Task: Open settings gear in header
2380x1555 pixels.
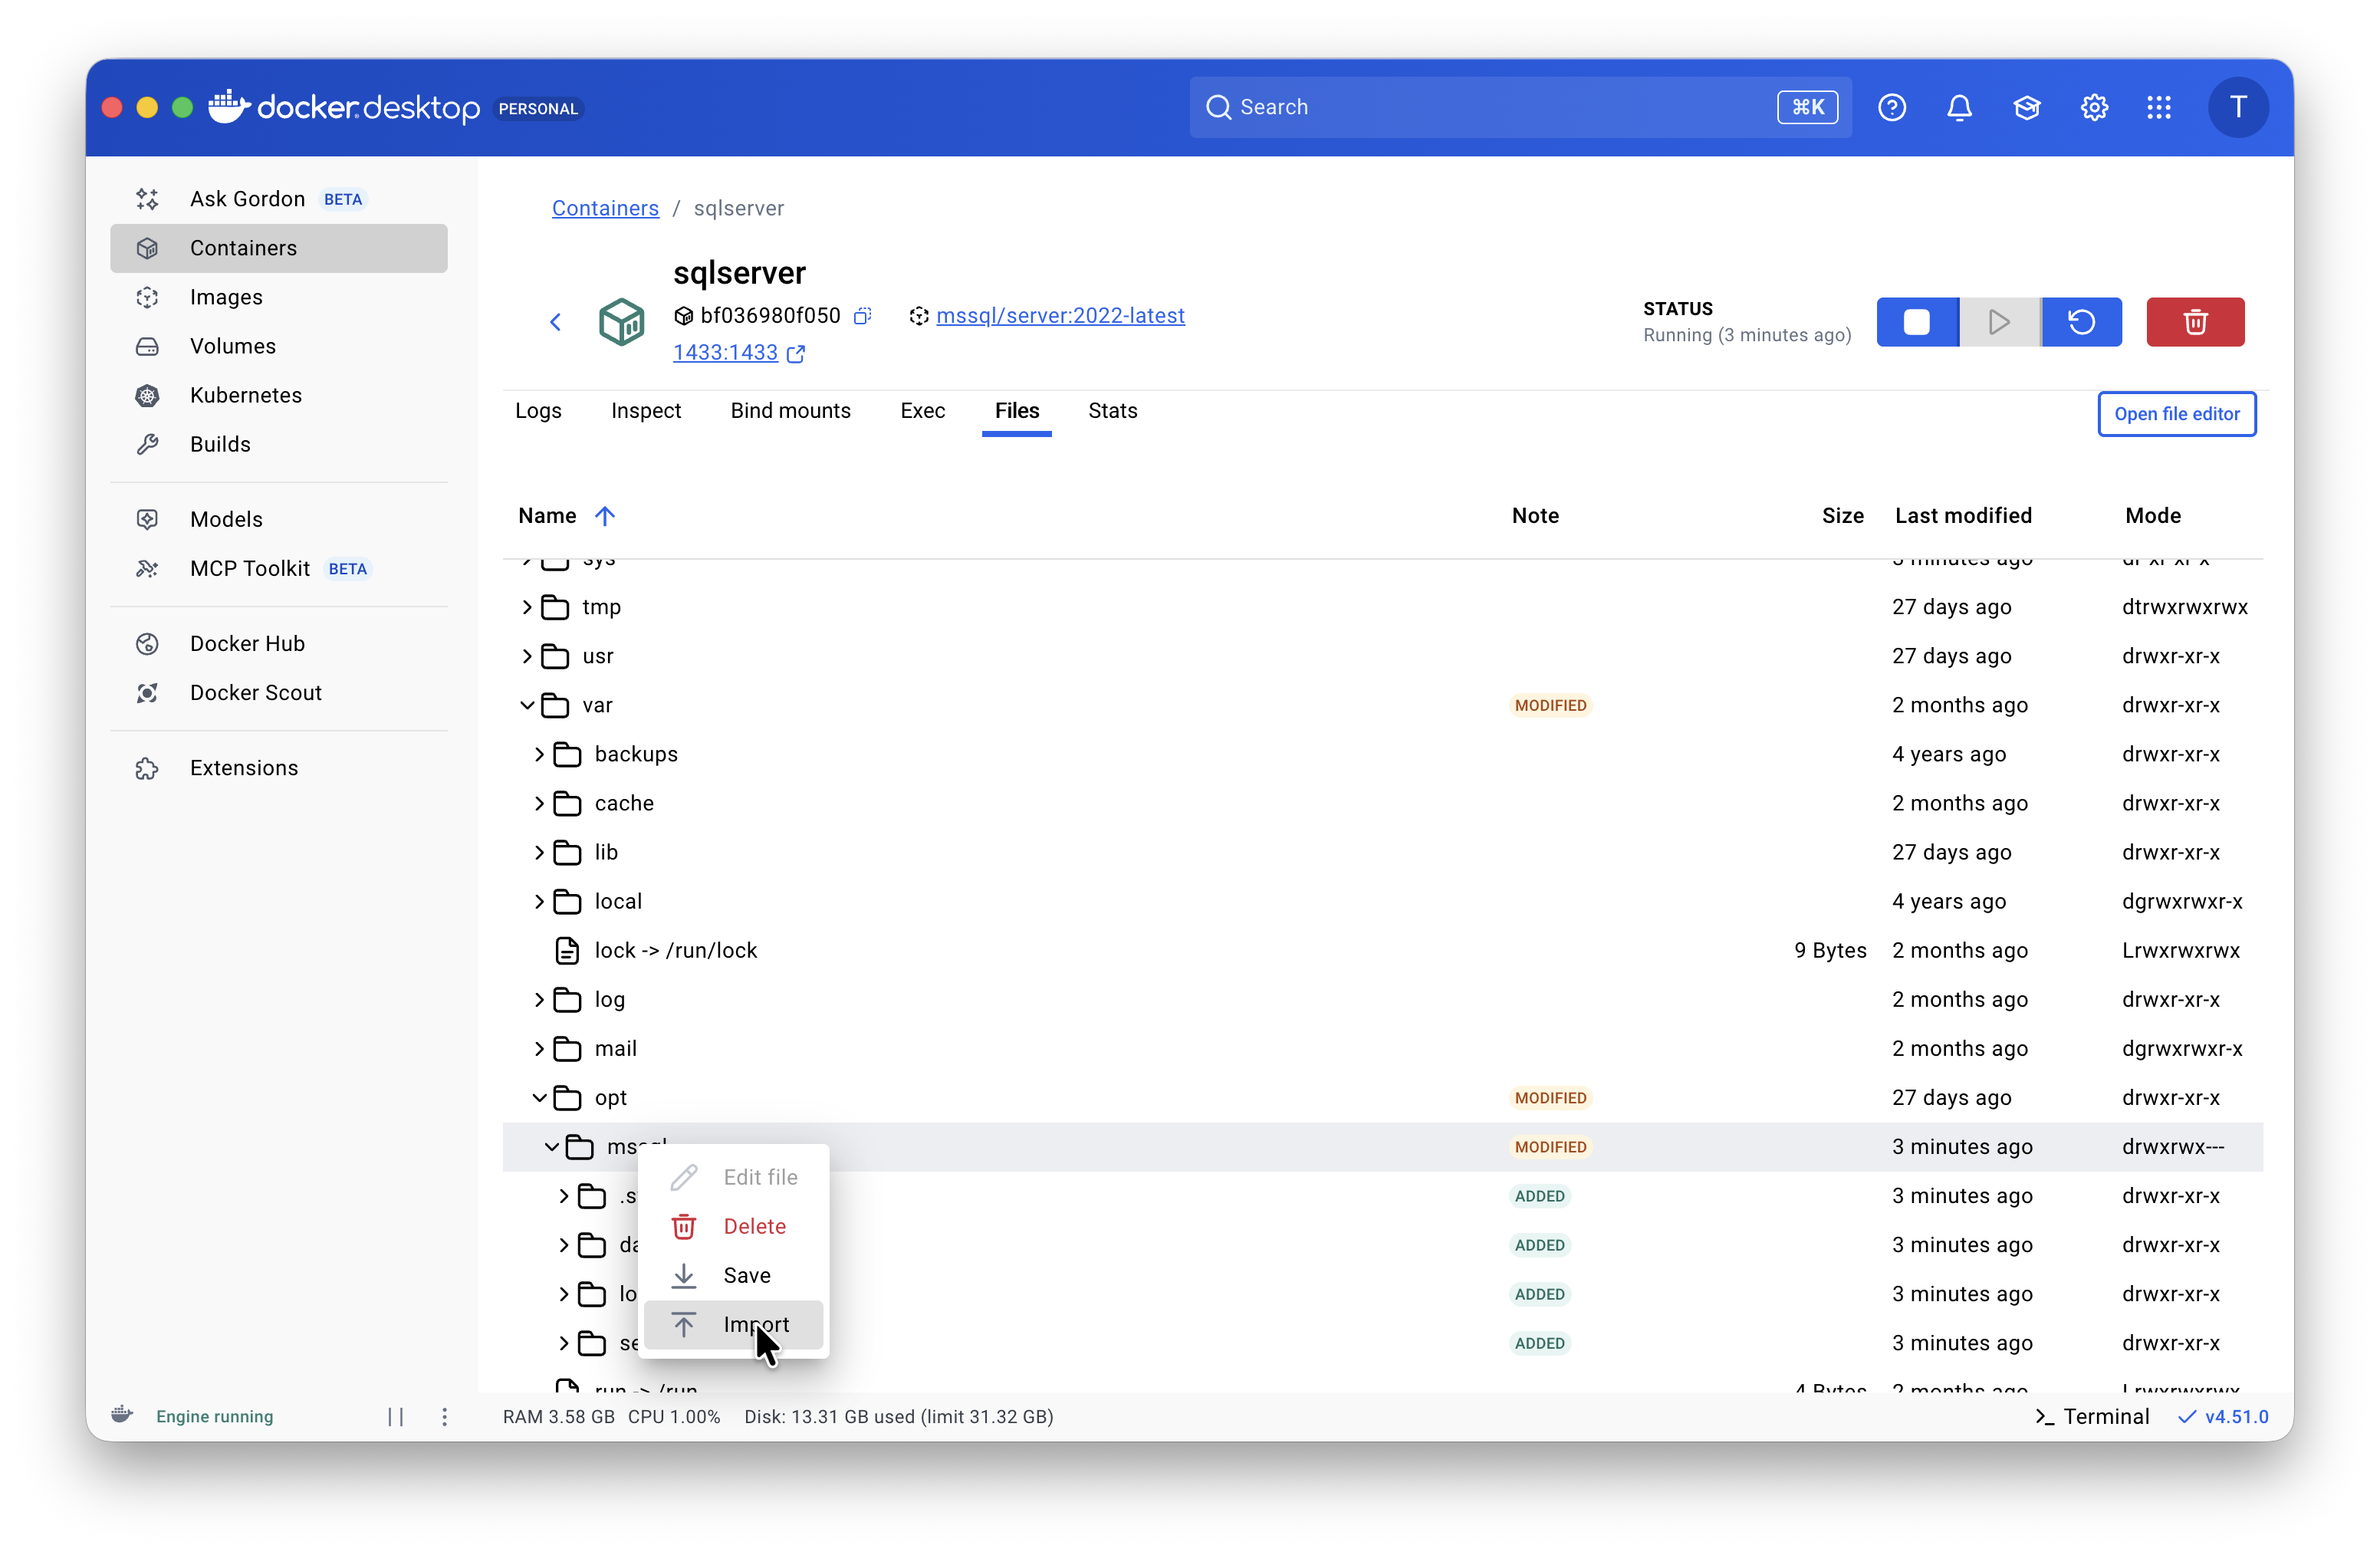Action: point(2094,107)
